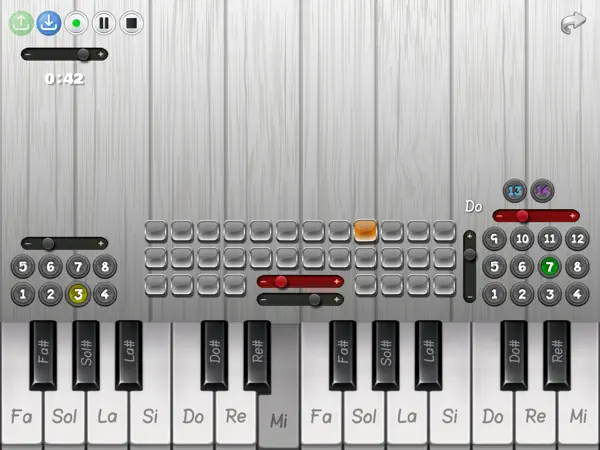
Task: Play the rightmost Do# black key
Action: [514, 355]
